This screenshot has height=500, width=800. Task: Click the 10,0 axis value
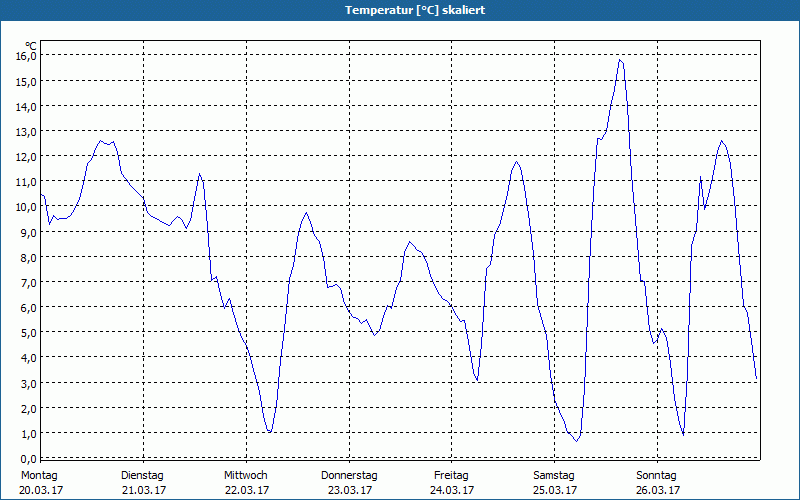tap(26, 207)
